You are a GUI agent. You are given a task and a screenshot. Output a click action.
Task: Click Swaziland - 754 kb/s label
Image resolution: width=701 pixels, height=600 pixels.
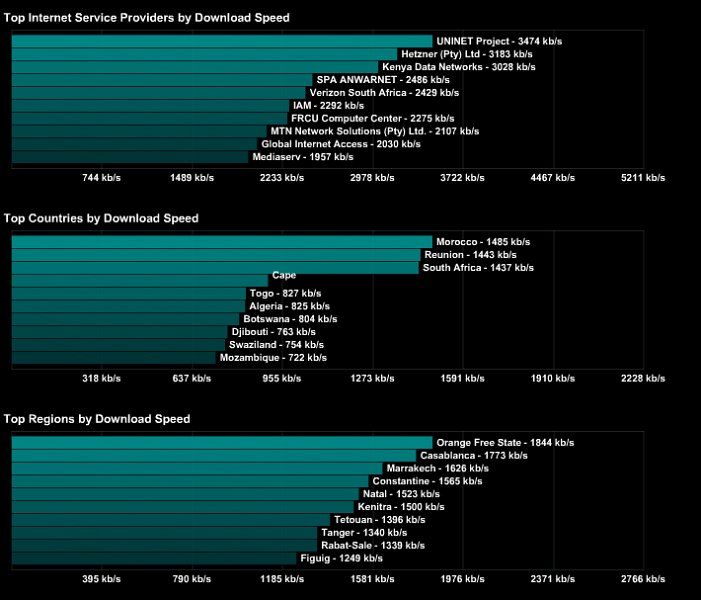(x=276, y=345)
